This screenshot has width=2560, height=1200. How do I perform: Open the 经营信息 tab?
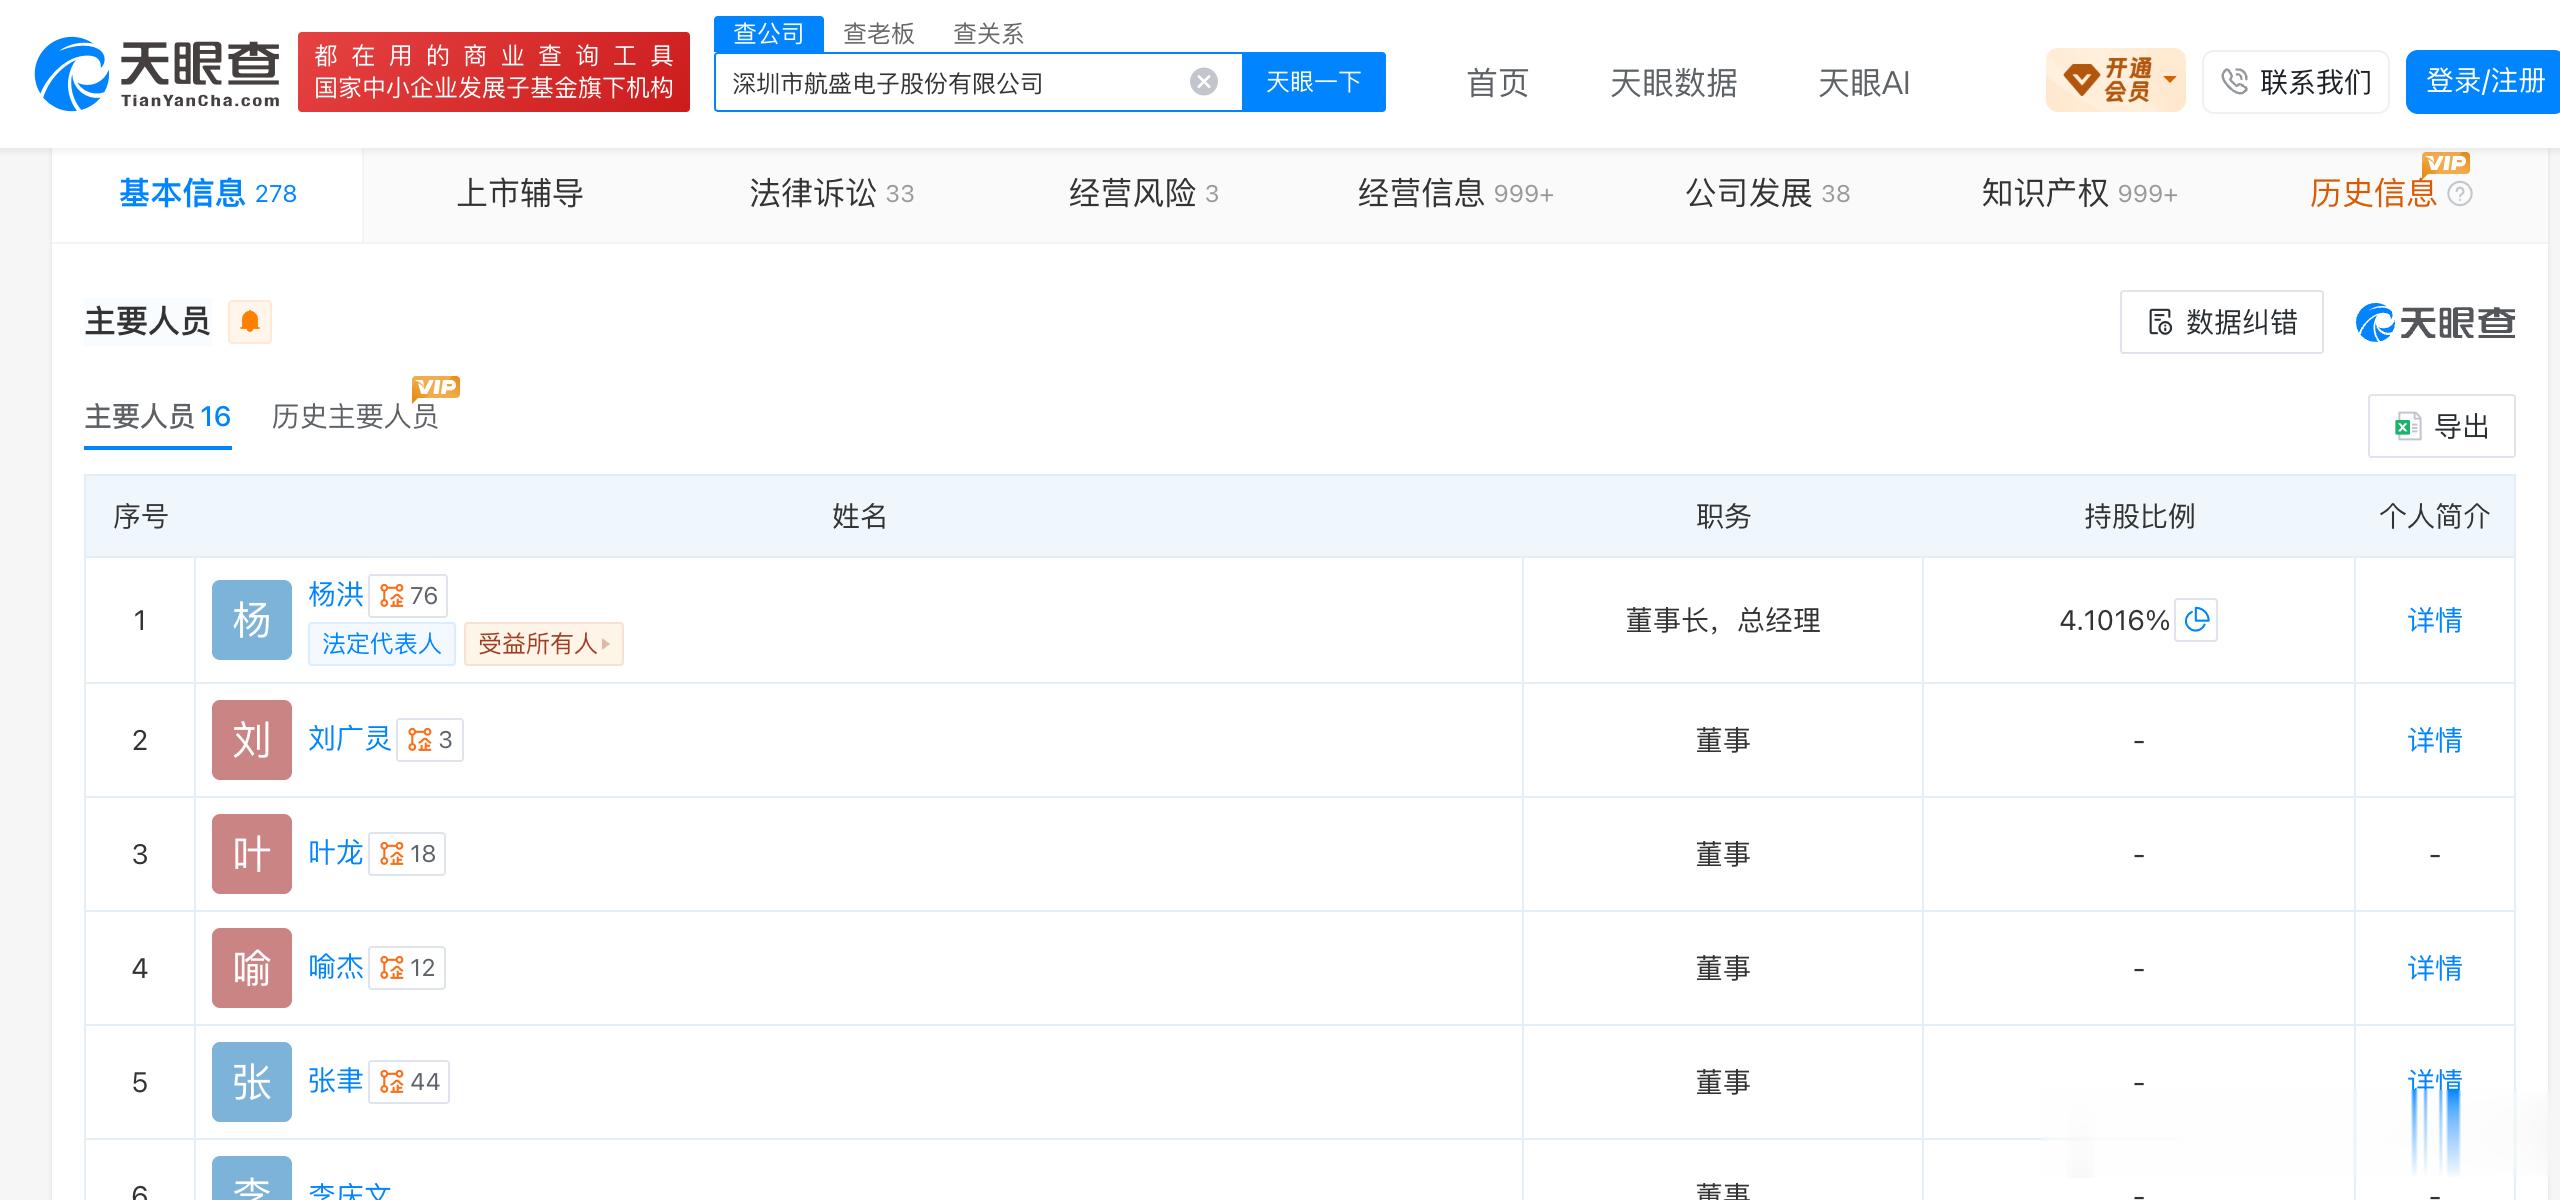[1456, 194]
